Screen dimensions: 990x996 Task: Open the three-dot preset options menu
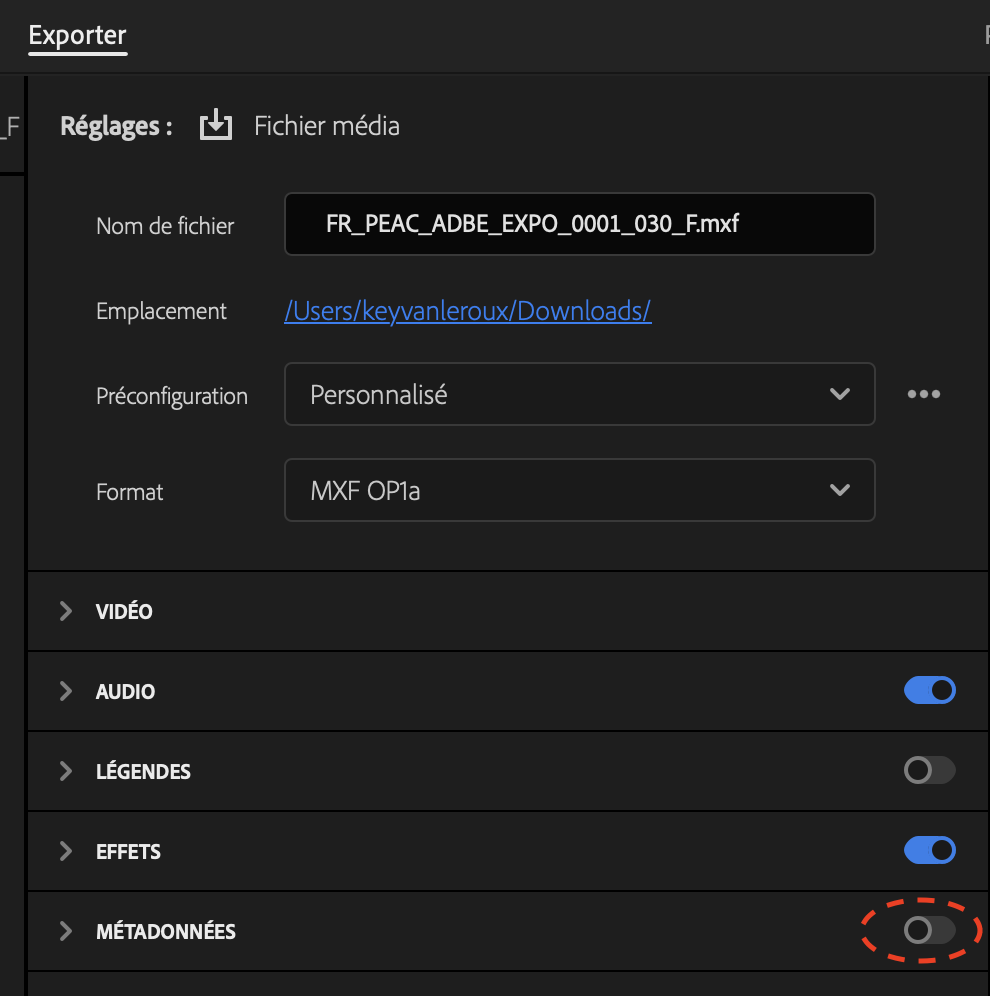(x=923, y=394)
